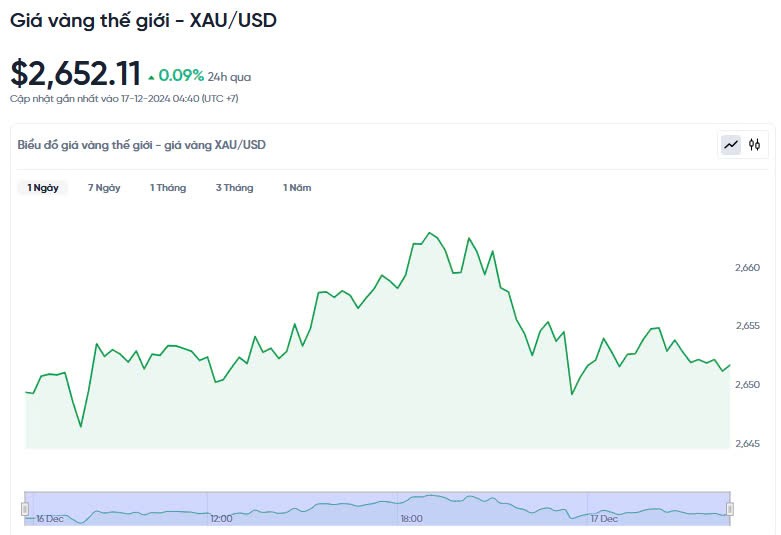The height and width of the screenshot is (535, 781).
Task: Click the 12:00 mark in navigator
Action: pos(221,519)
